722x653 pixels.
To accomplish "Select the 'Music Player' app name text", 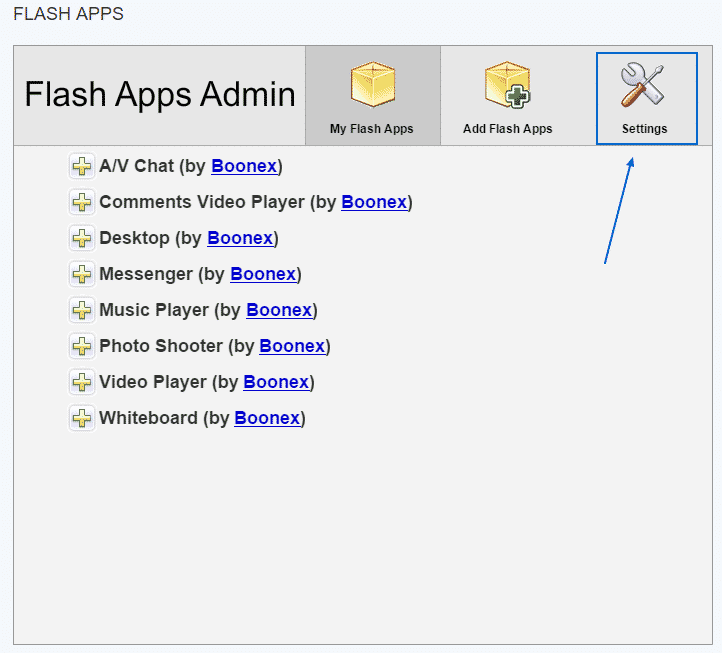I will (154, 310).
